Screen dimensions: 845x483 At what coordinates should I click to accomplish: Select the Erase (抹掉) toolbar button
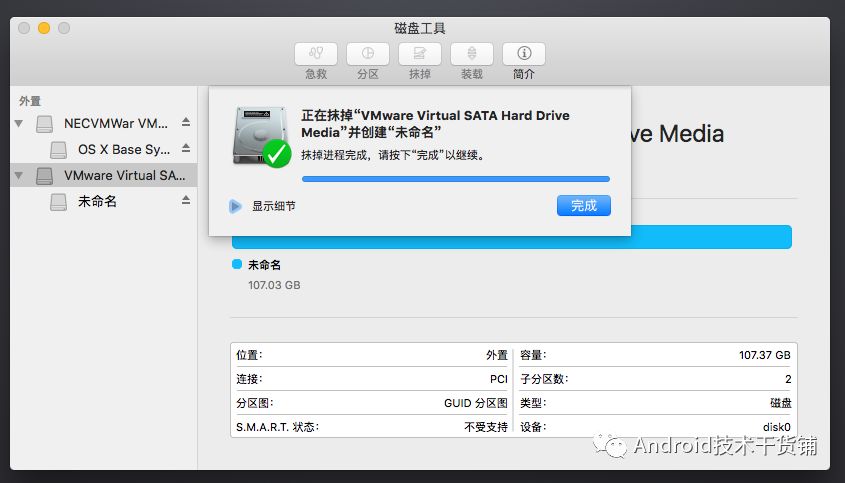[x=420, y=54]
